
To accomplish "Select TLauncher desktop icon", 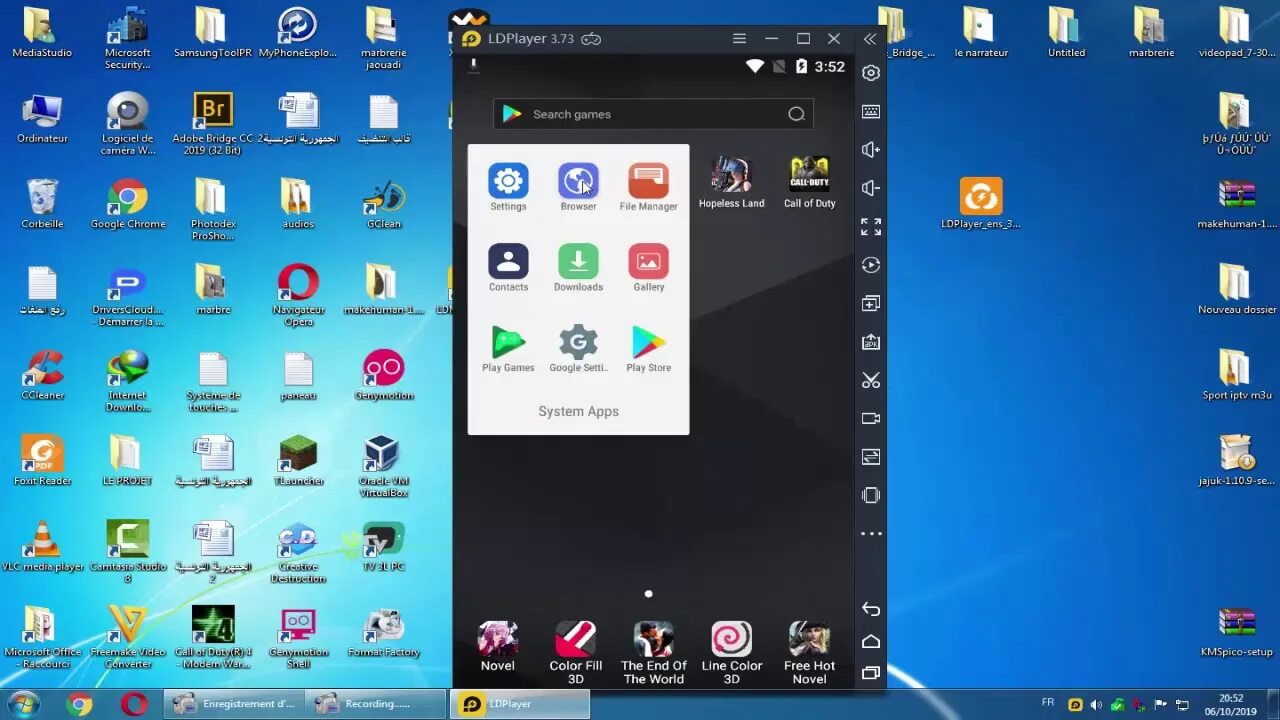I will pyautogui.click(x=298, y=460).
